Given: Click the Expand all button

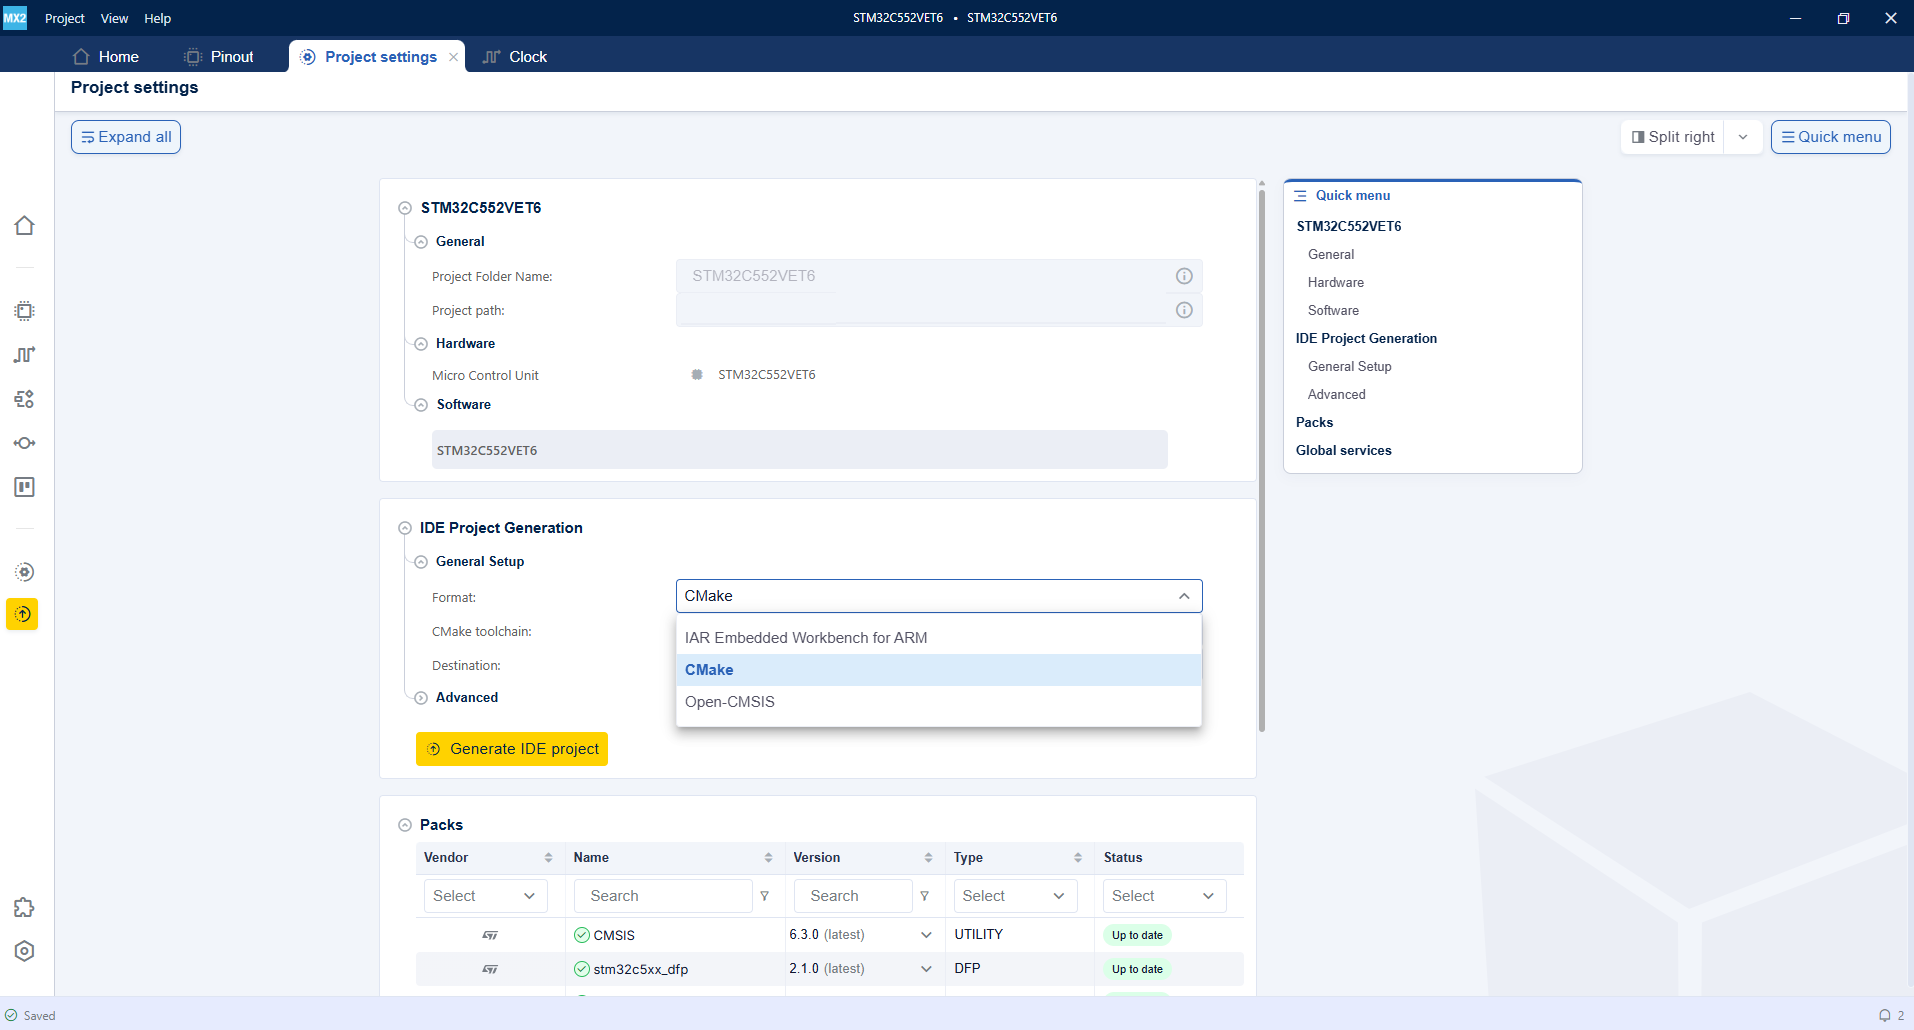Looking at the screenshot, I should coord(126,137).
